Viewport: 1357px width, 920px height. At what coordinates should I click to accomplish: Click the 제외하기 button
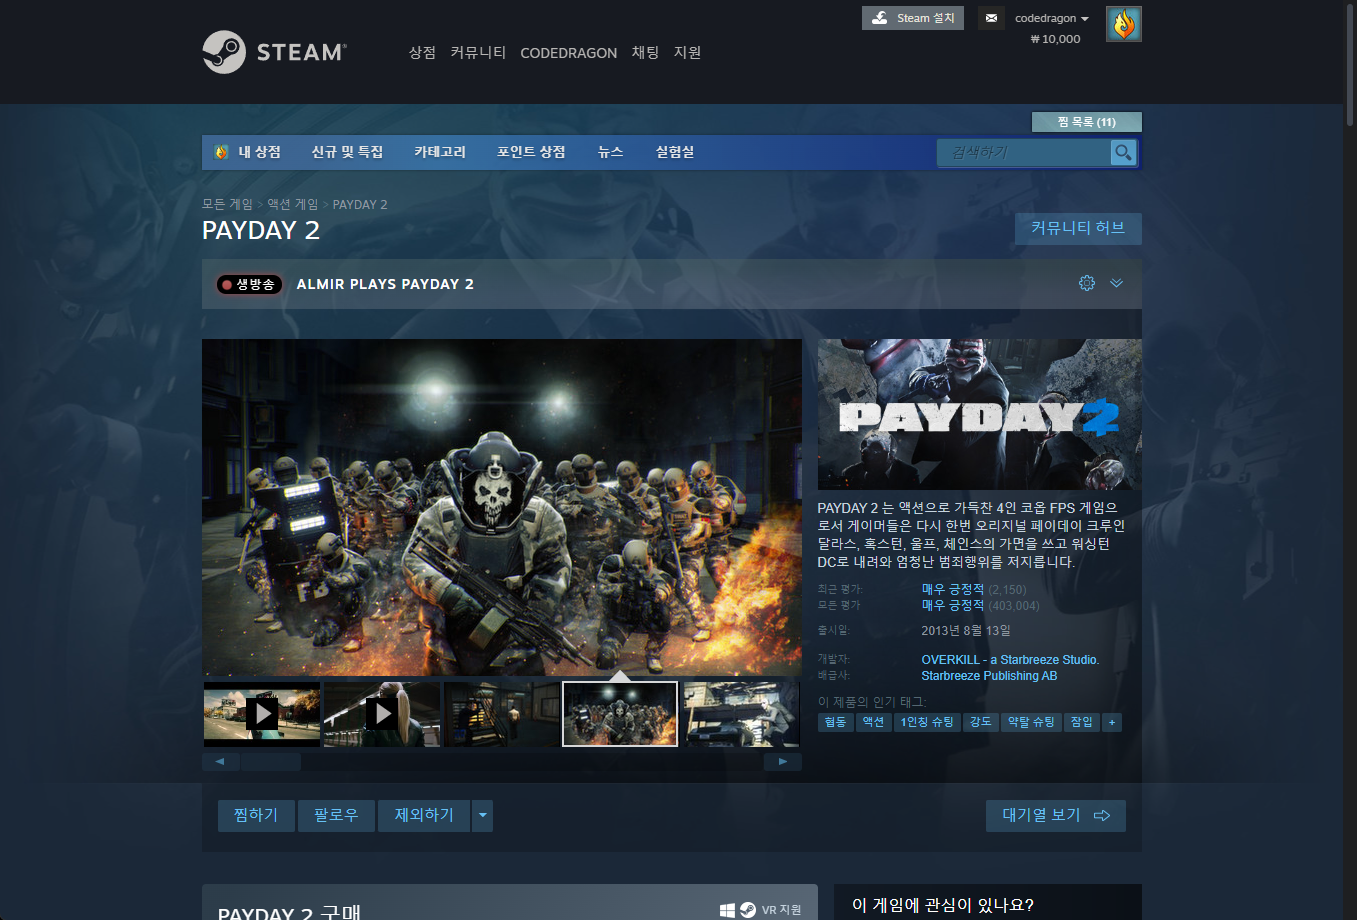pyautogui.click(x=424, y=816)
